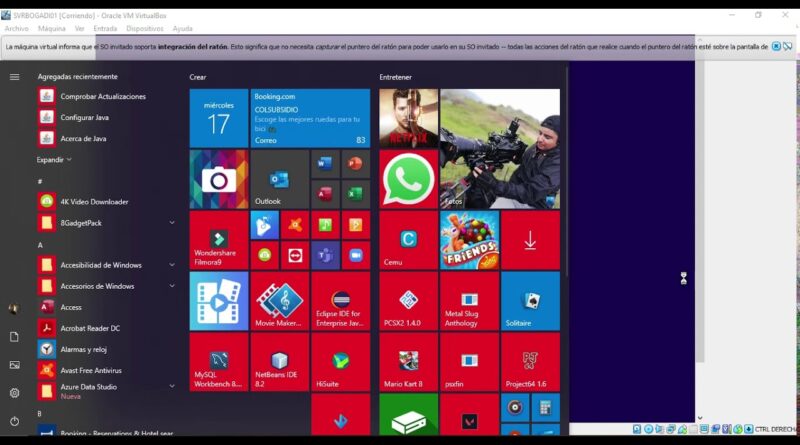800x445 pixels.
Task: Open the red download arrow tile
Action: [x=530, y=240]
